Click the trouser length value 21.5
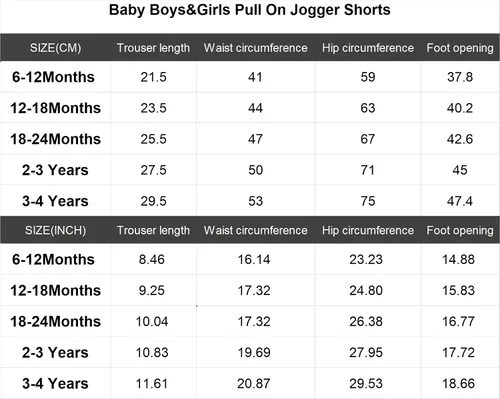The width and height of the screenshot is (500, 399). pyautogui.click(x=153, y=77)
